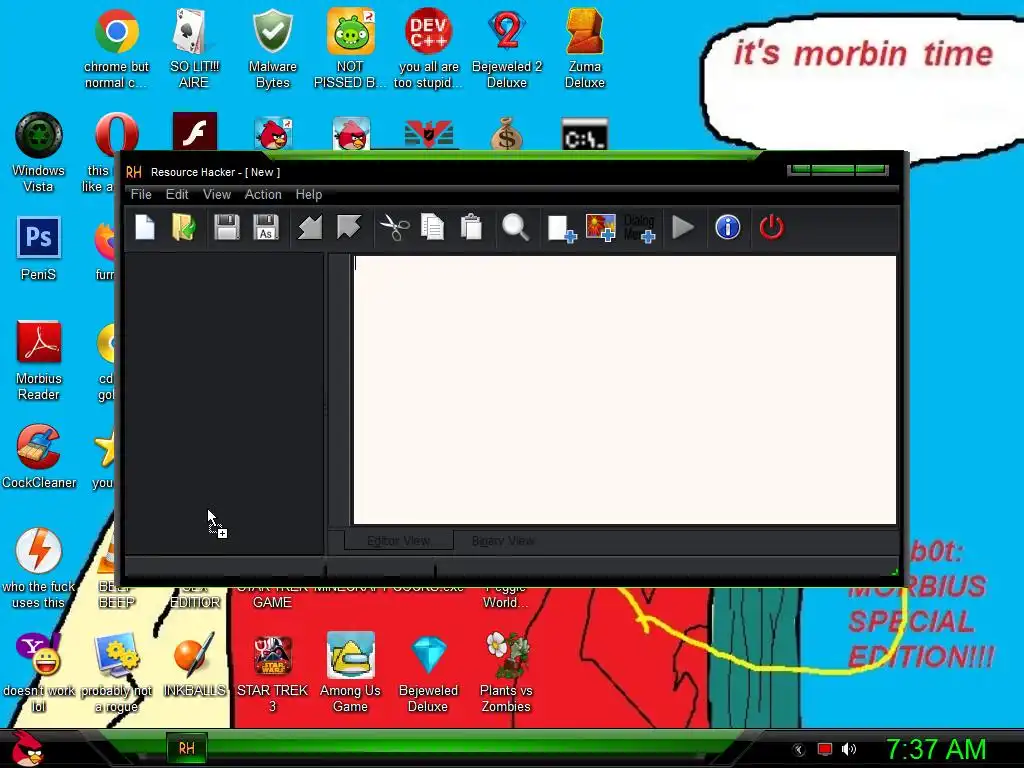Click the New blank file toolbar icon

[x=144, y=227]
